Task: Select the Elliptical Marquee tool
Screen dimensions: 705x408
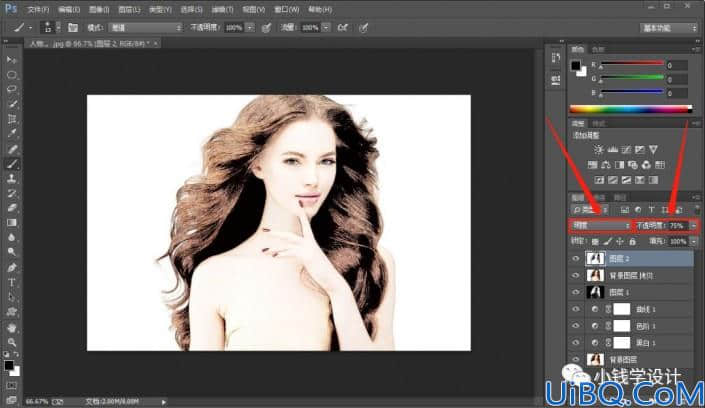Action: pos(12,75)
